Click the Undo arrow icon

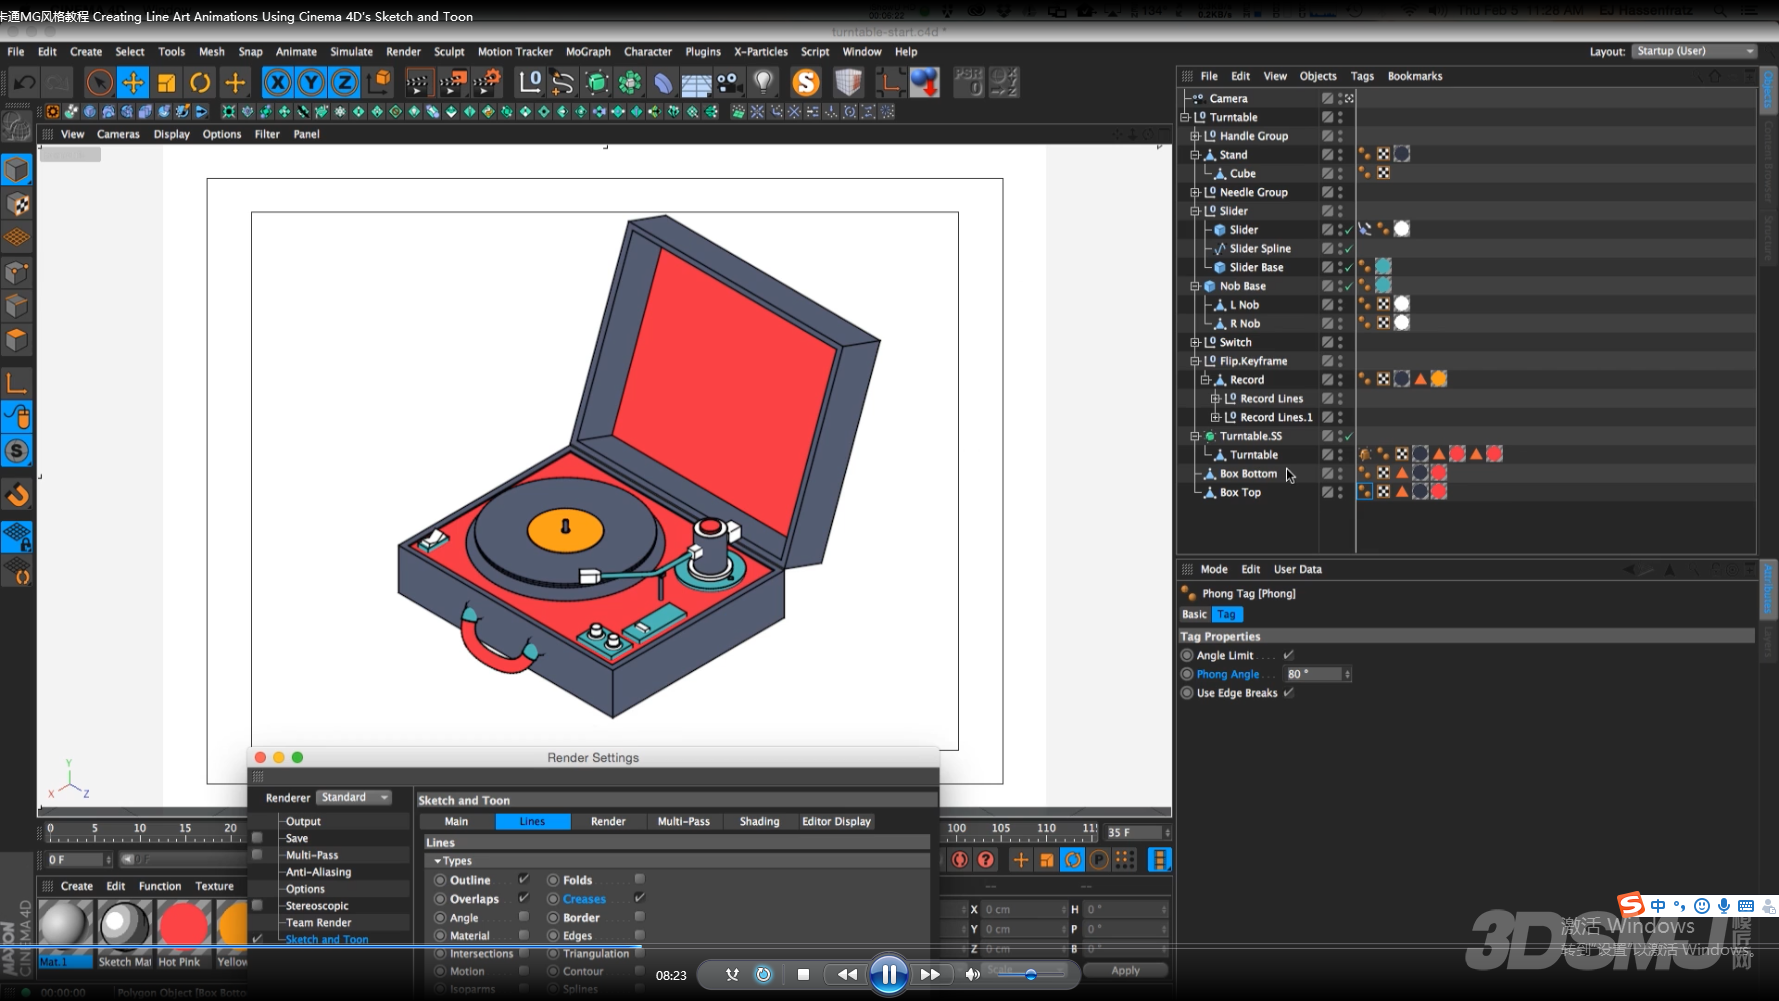[25, 82]
